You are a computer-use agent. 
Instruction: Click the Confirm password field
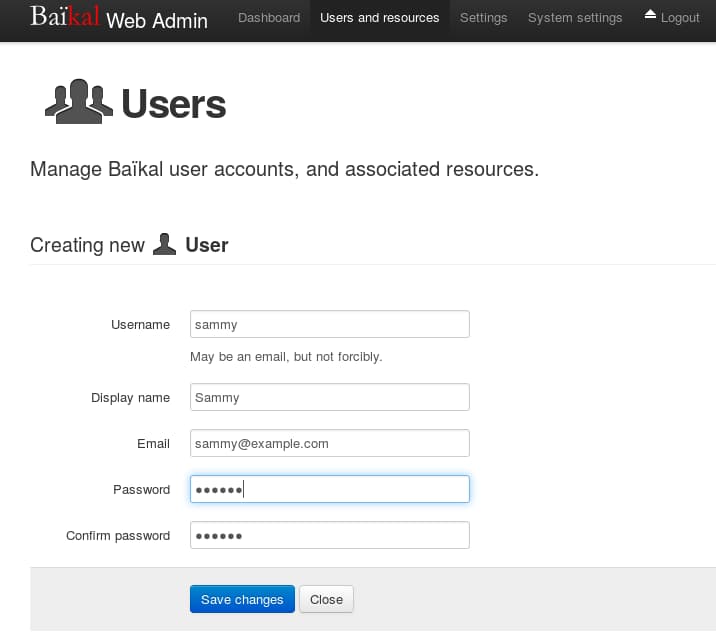(x=330, y=535)
